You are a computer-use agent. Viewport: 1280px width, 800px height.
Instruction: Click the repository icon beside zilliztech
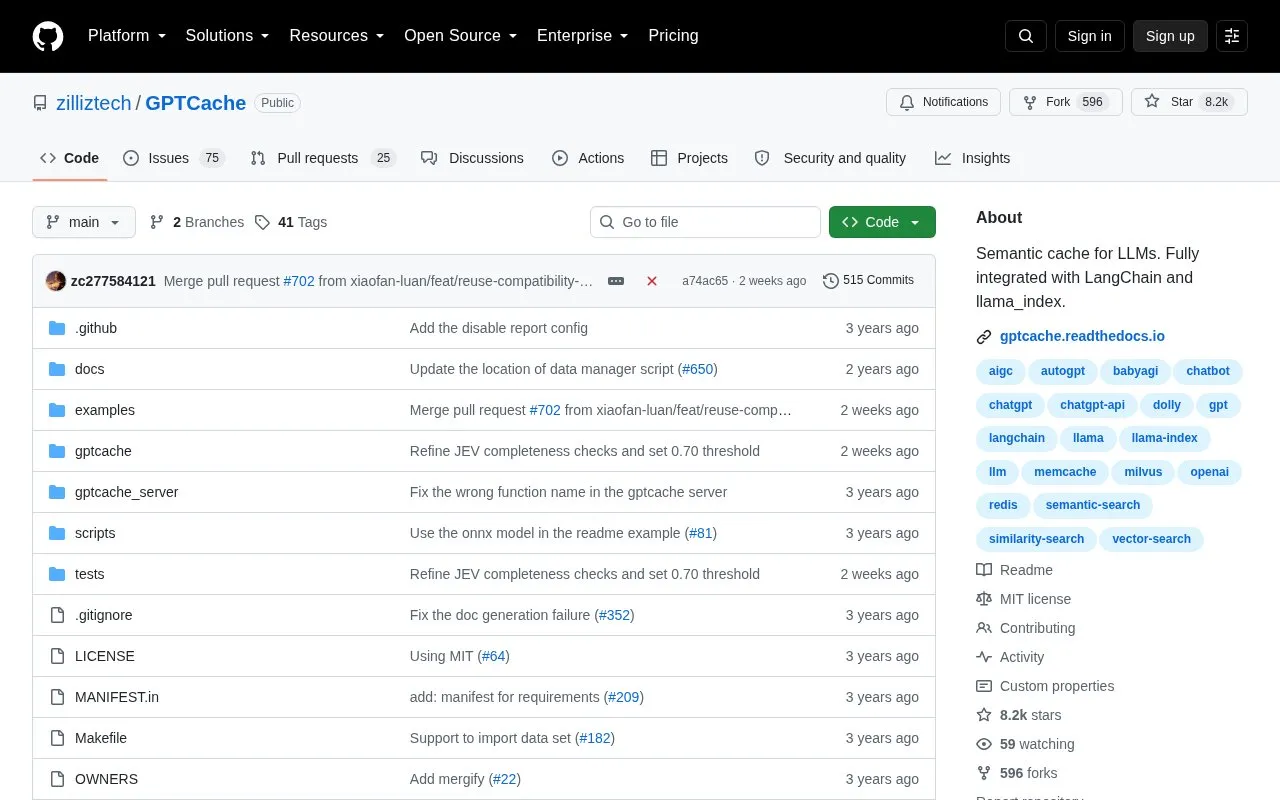coord(40,103)
